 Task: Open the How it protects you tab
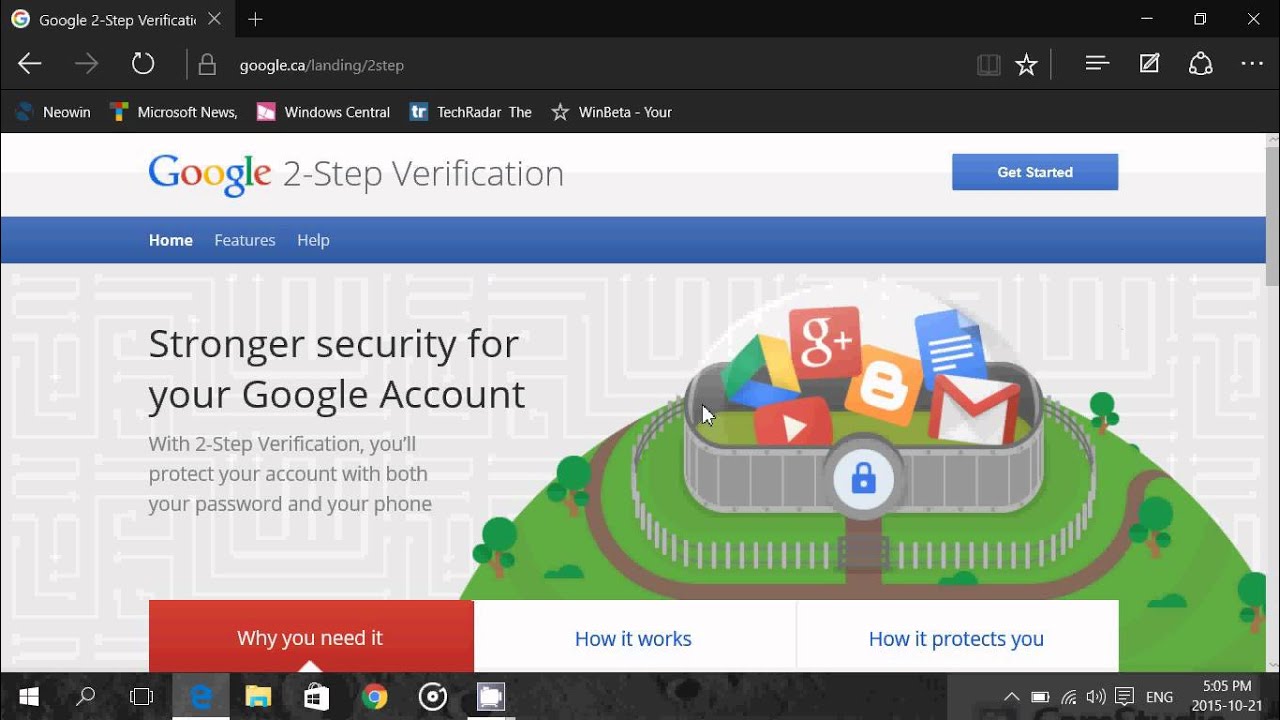click(957, 636)
